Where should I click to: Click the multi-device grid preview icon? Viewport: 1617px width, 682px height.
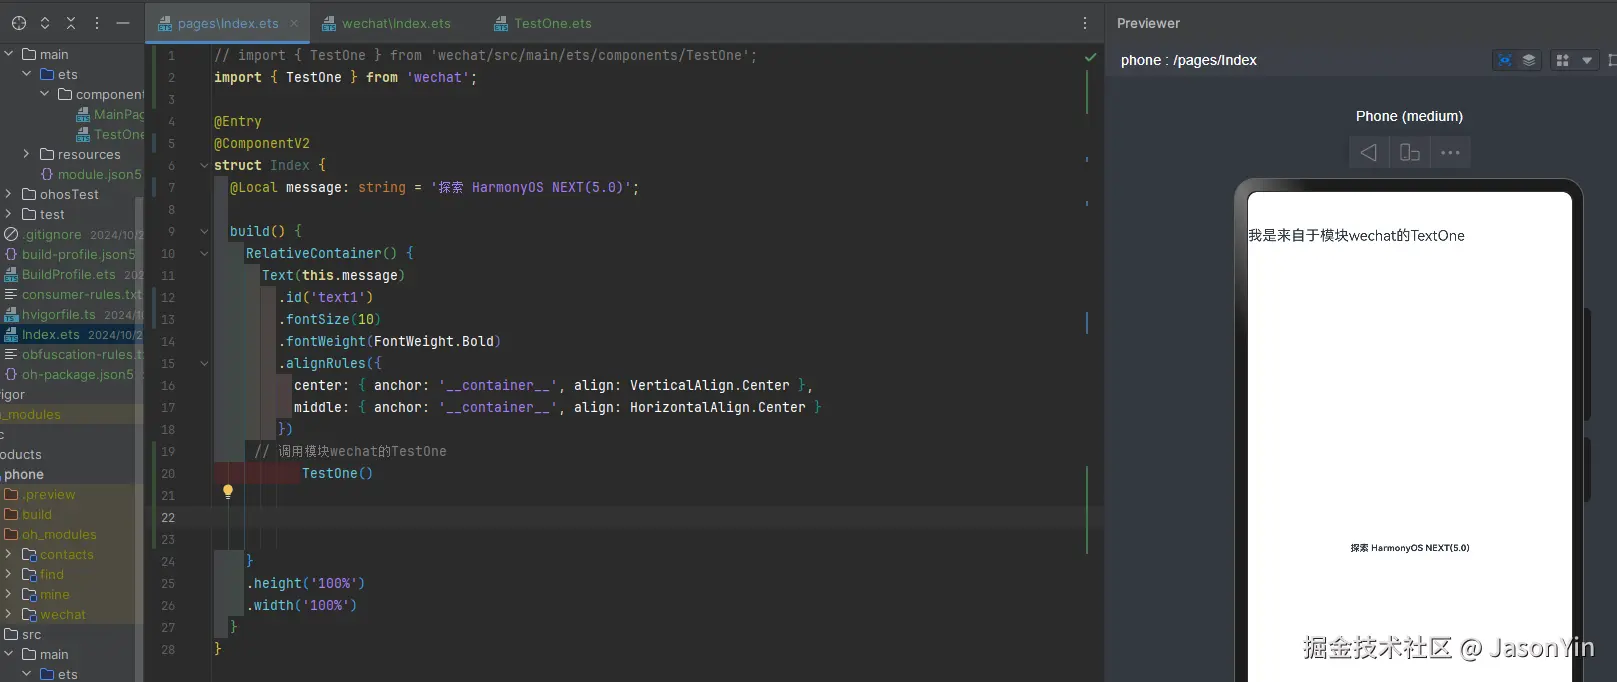[1562, 60]
